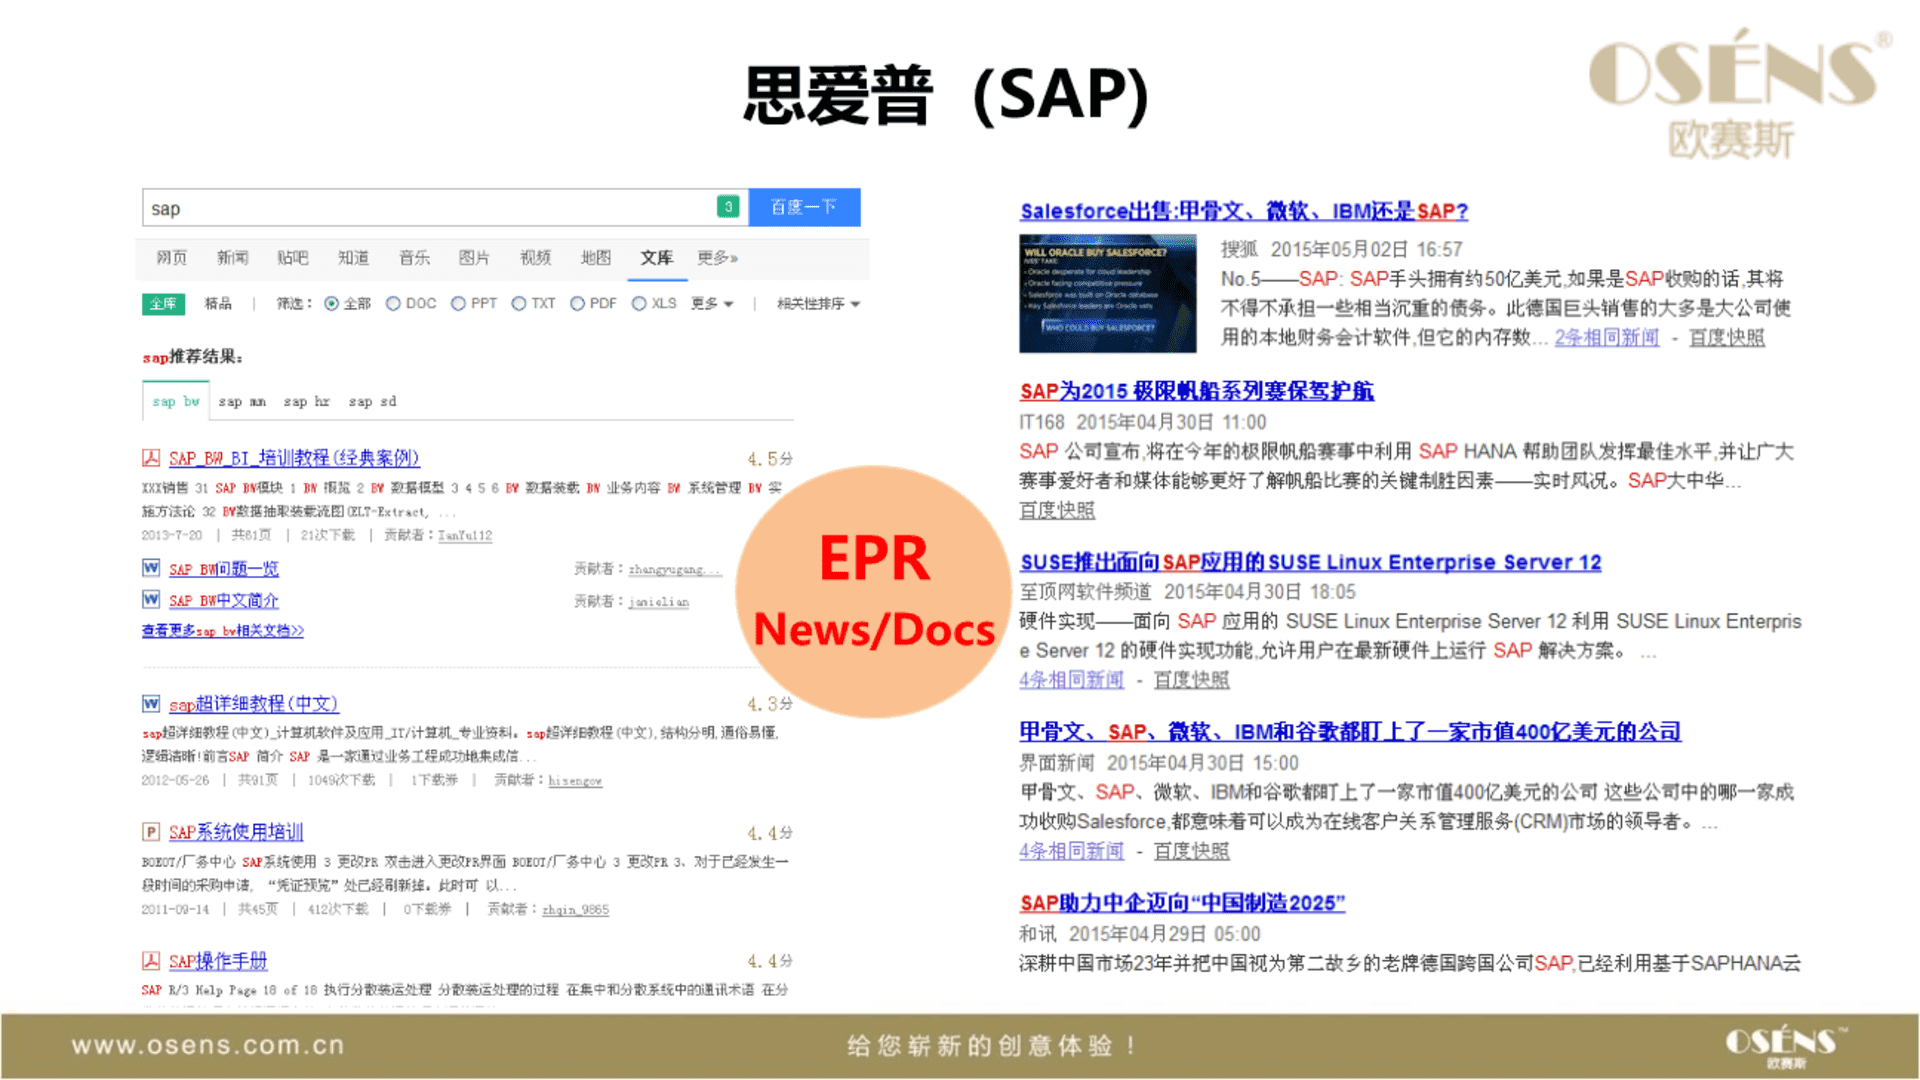
Task: Click the 百度一下 search button
Action: point(804,207)
